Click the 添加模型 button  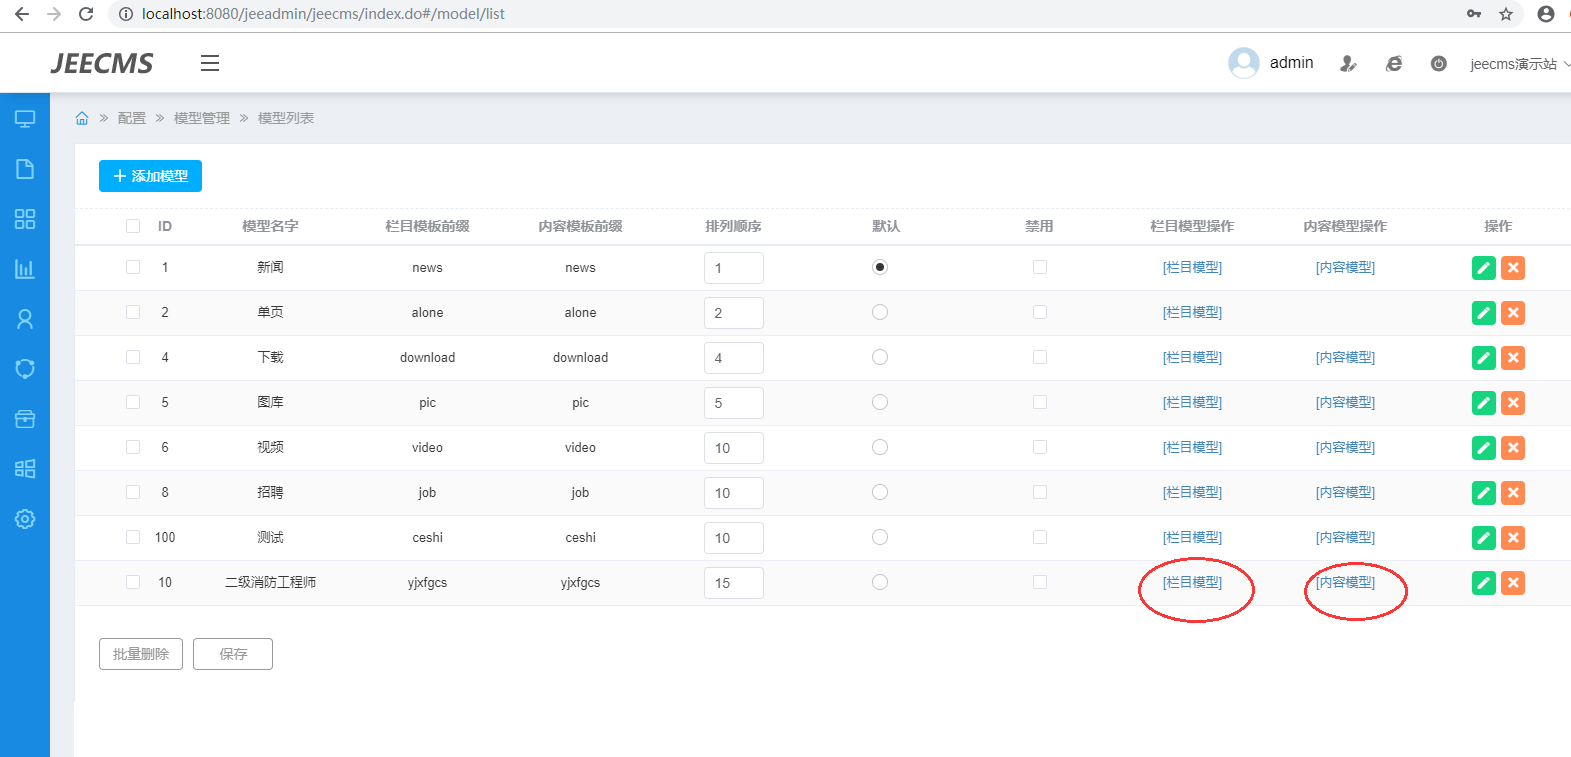[150, 176]
